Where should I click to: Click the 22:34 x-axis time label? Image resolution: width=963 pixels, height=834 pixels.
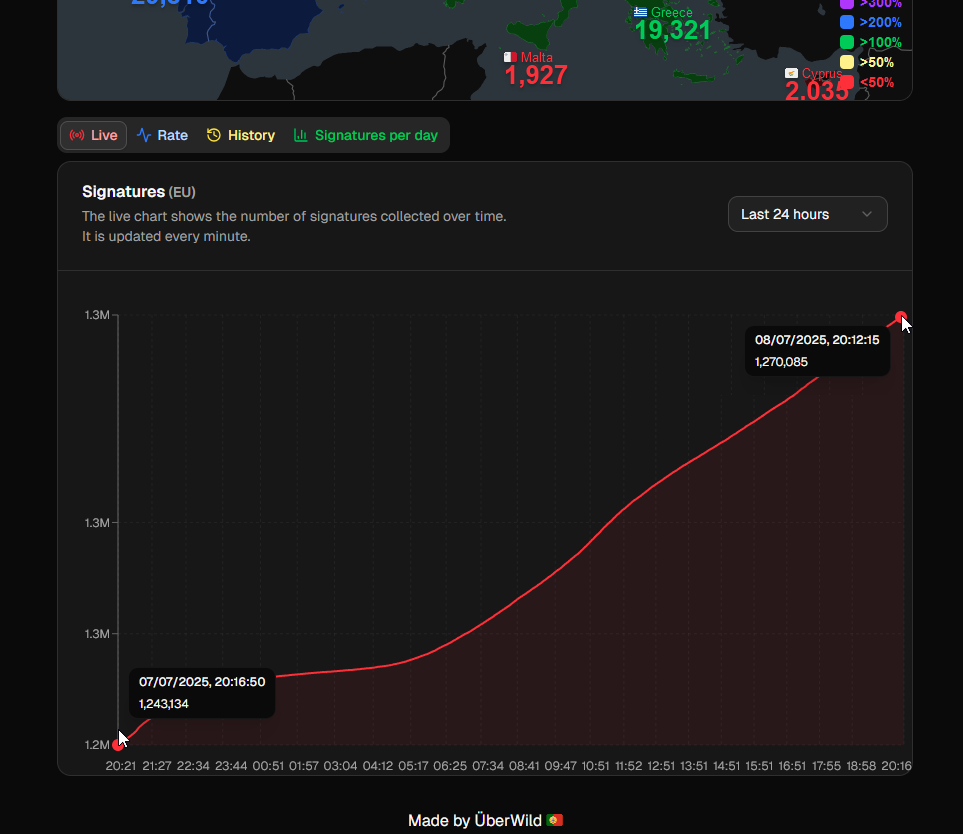pos(193,766)
